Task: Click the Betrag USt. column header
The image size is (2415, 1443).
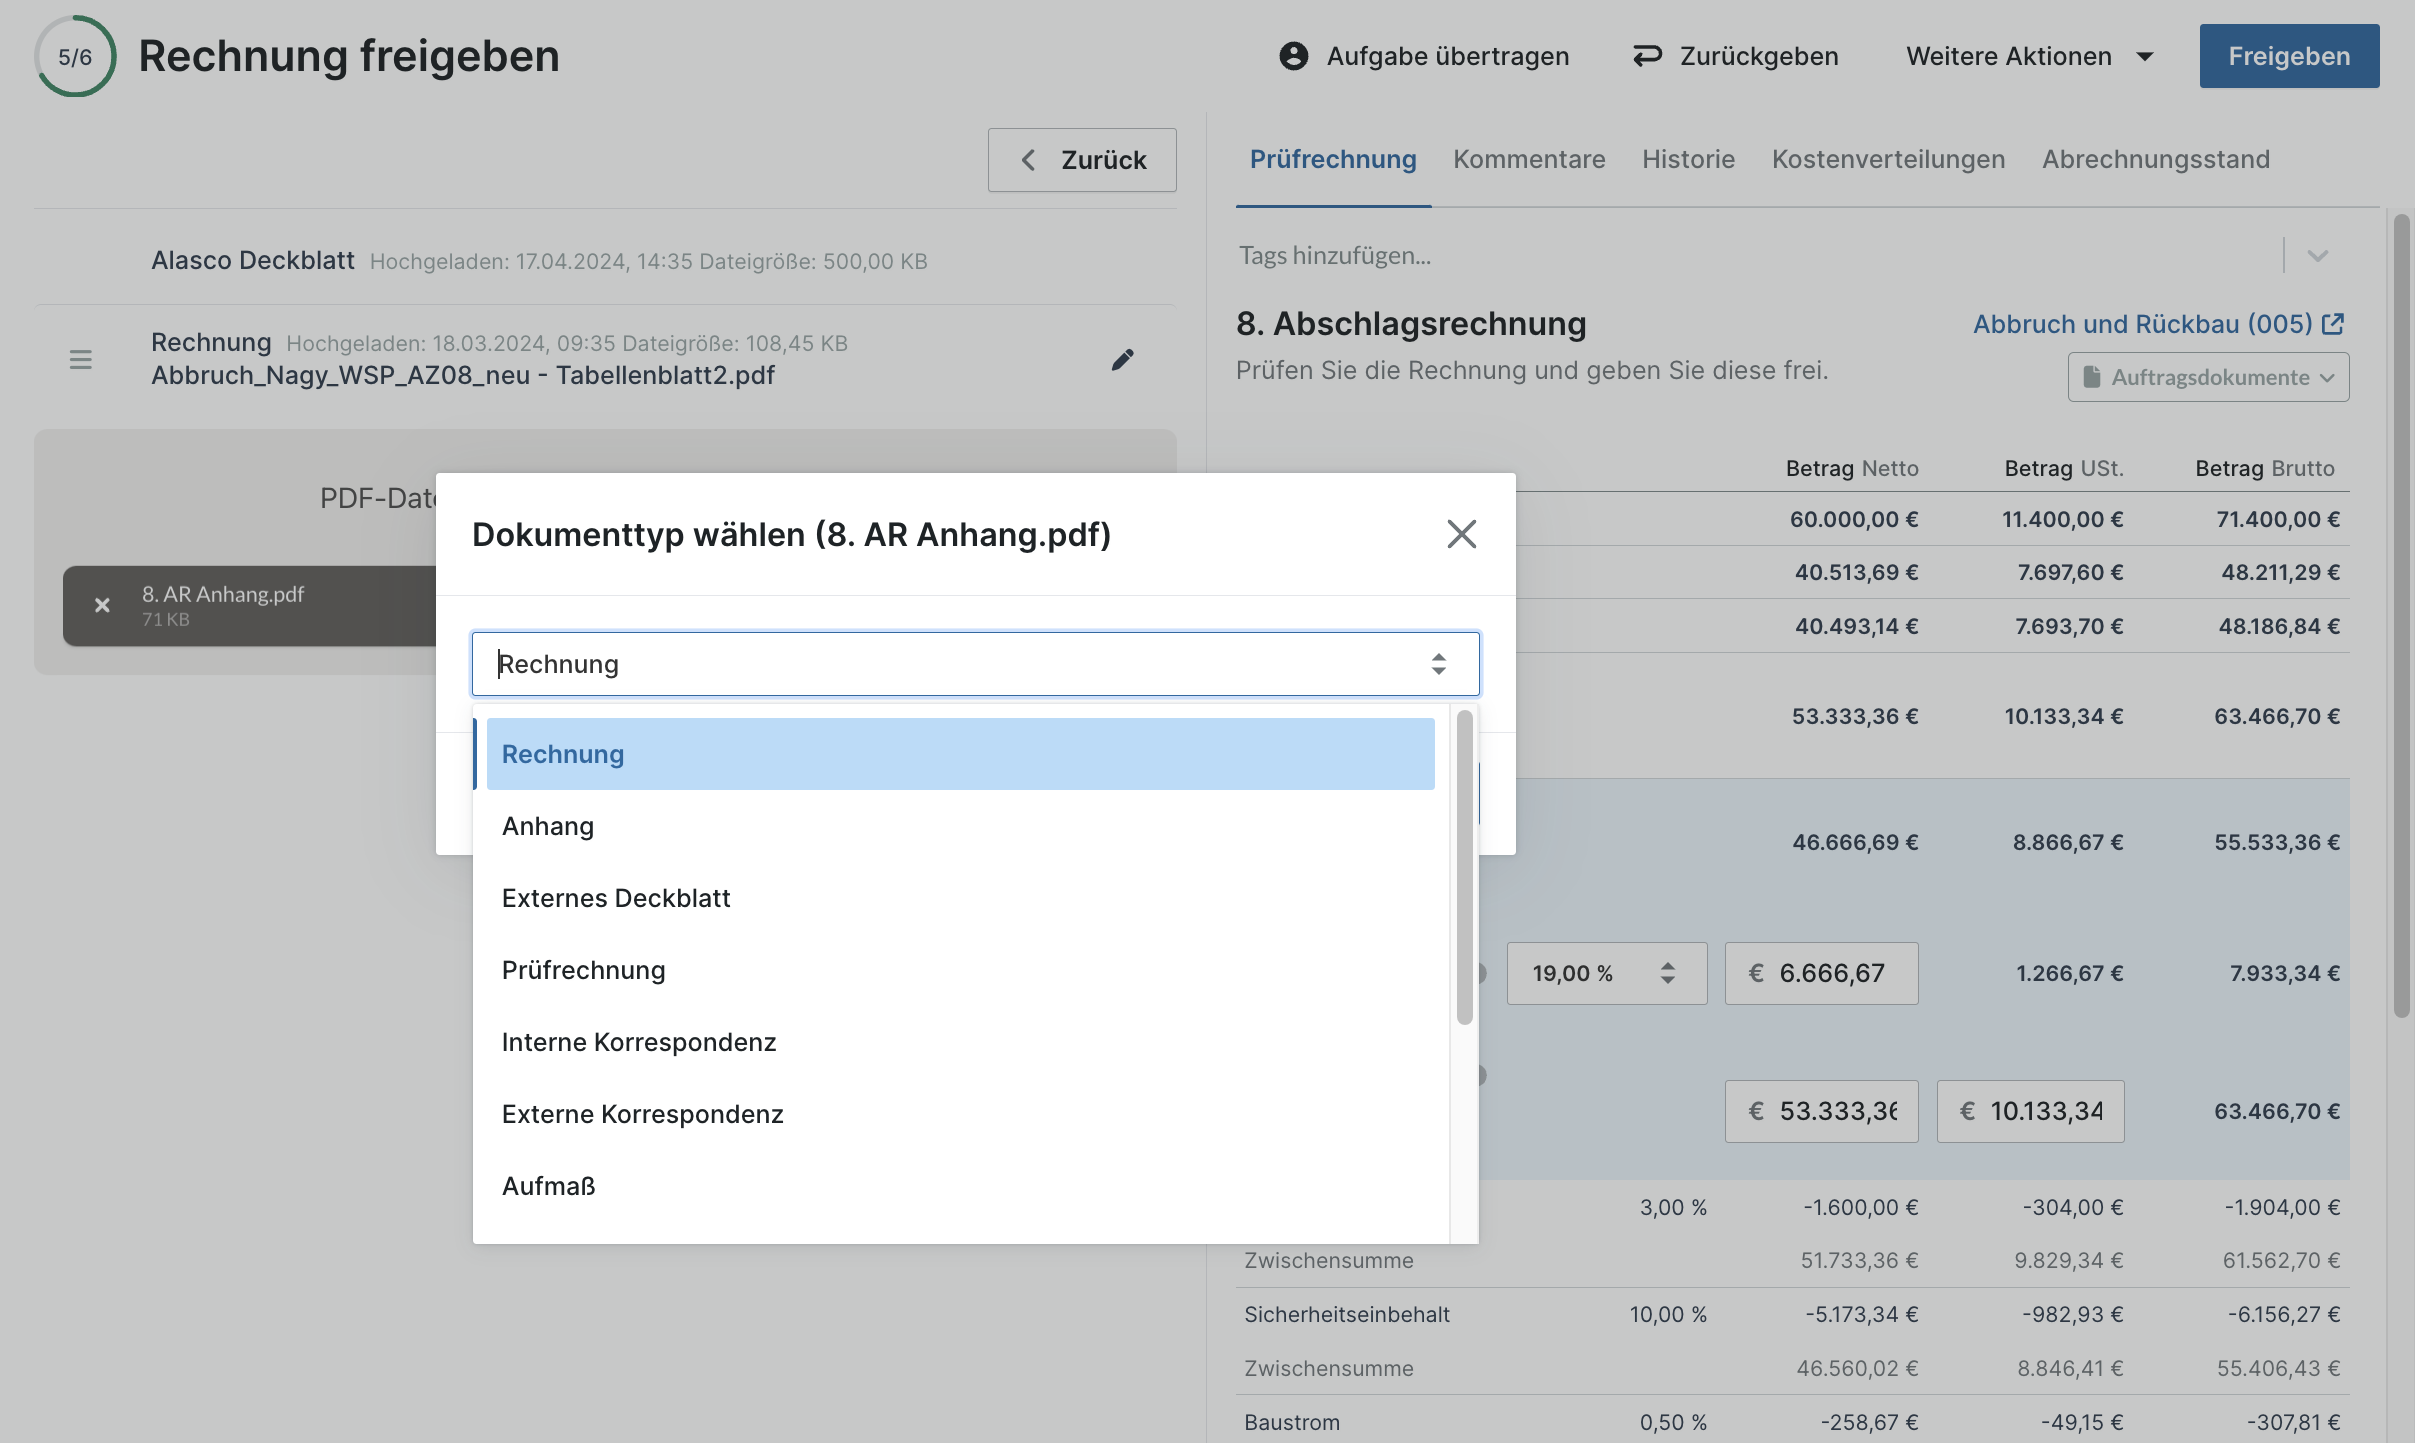Action: coord(2064,468)
